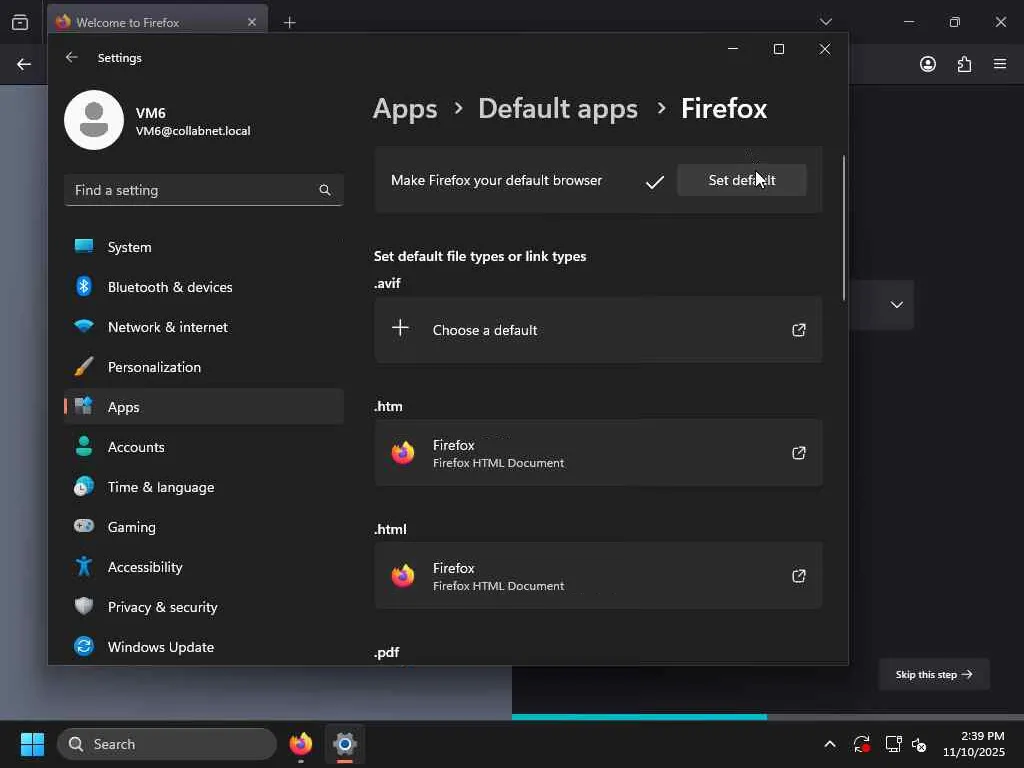Go to Default apps breadcrumb
Viewport: 1024px width, 768px height.
[x=558, y=108]
